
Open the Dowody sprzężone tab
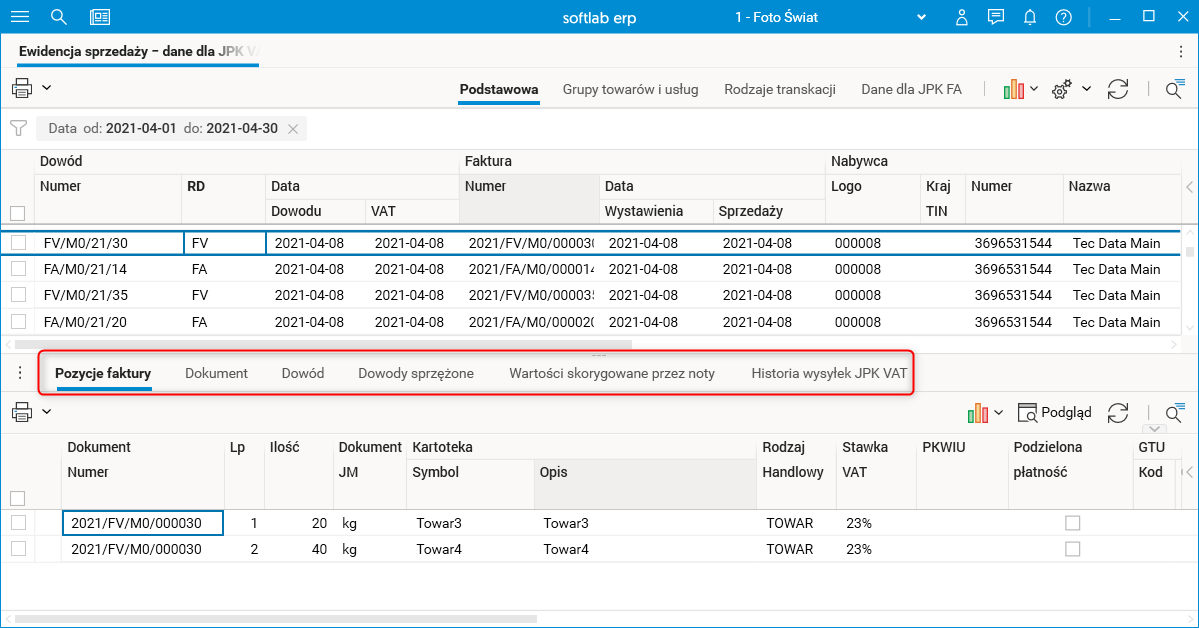416,373
